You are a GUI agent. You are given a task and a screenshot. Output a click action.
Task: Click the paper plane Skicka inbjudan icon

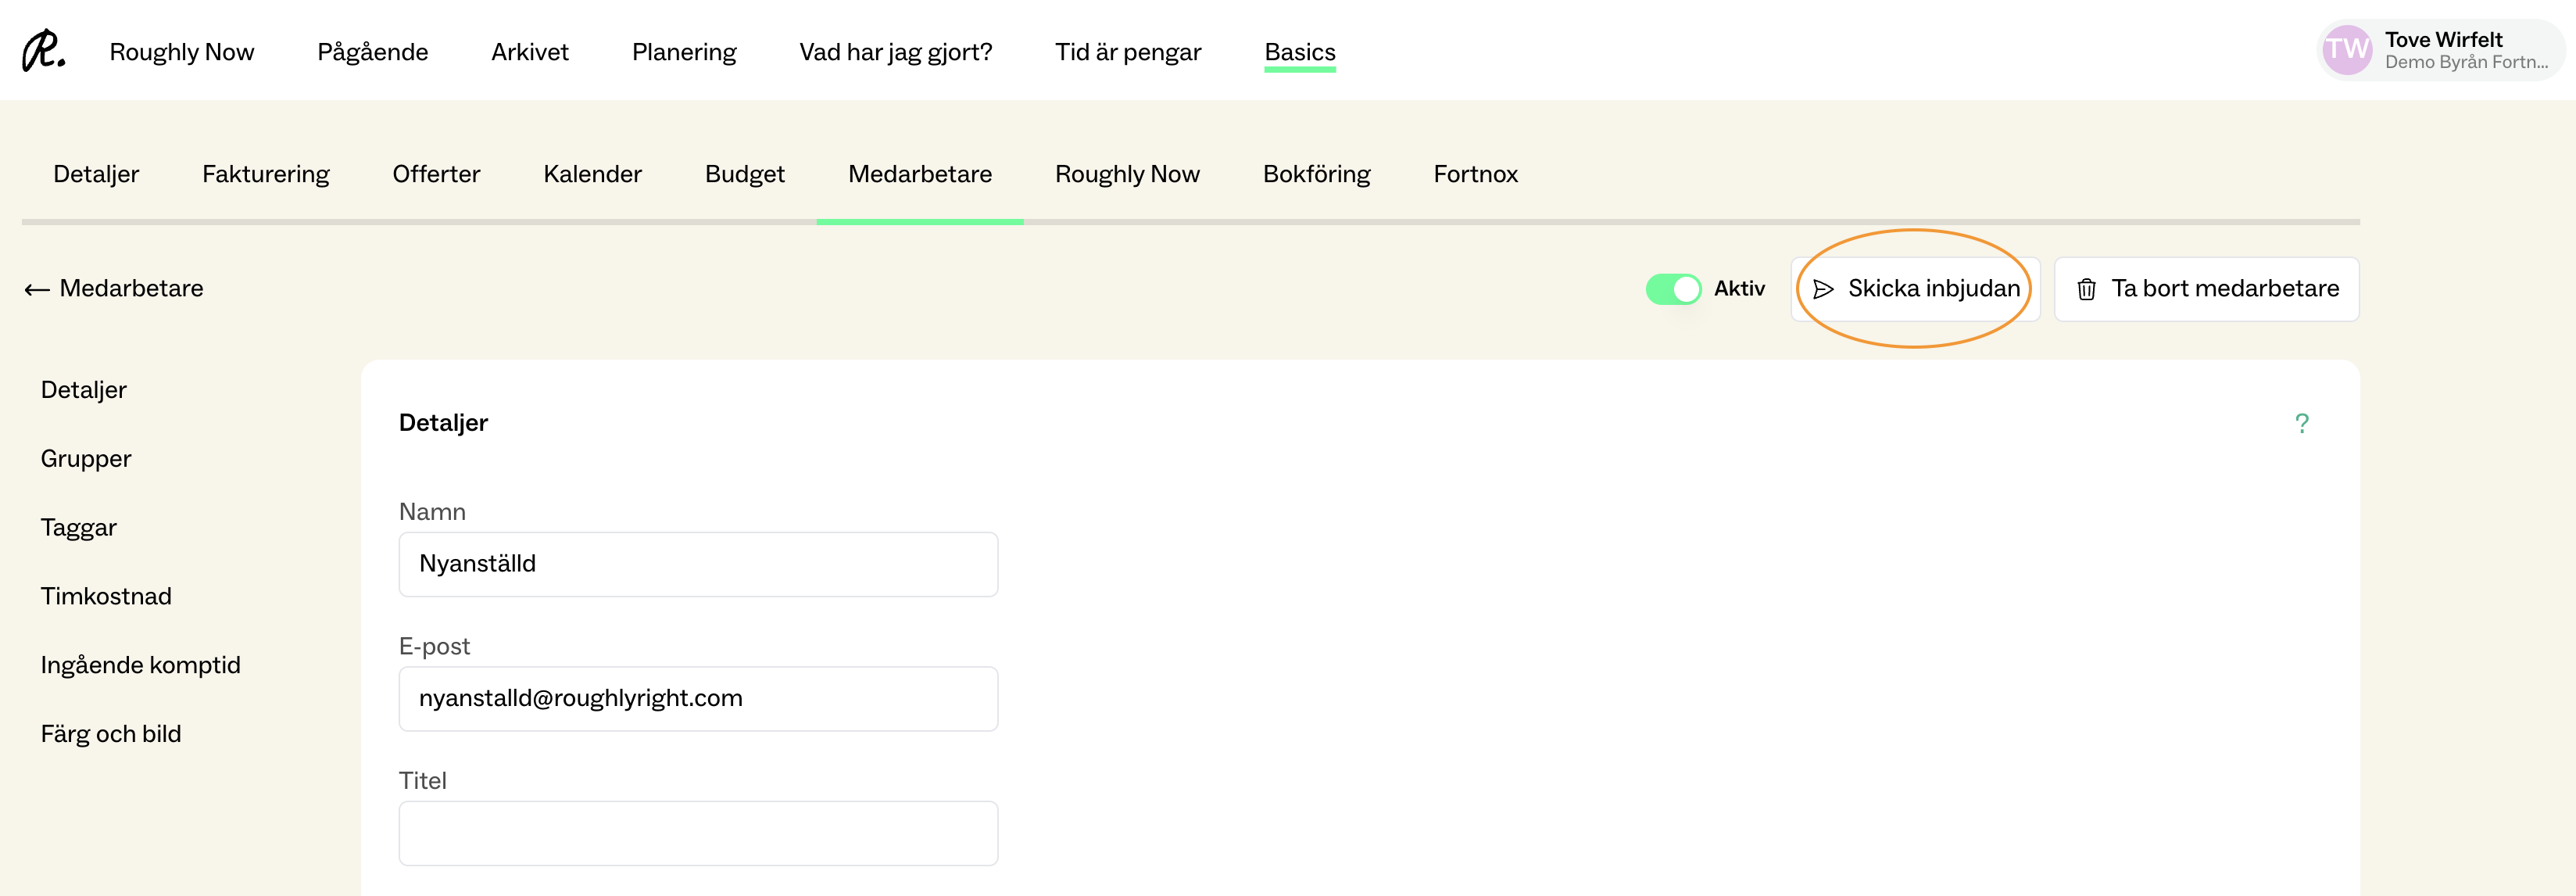point(1823,289)
